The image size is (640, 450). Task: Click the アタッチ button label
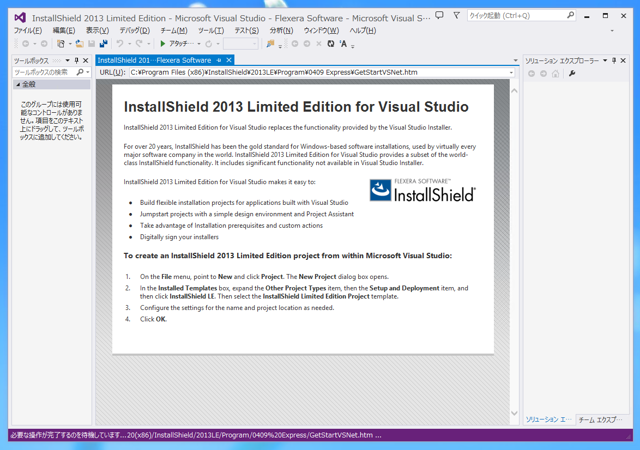click(182, 43)
